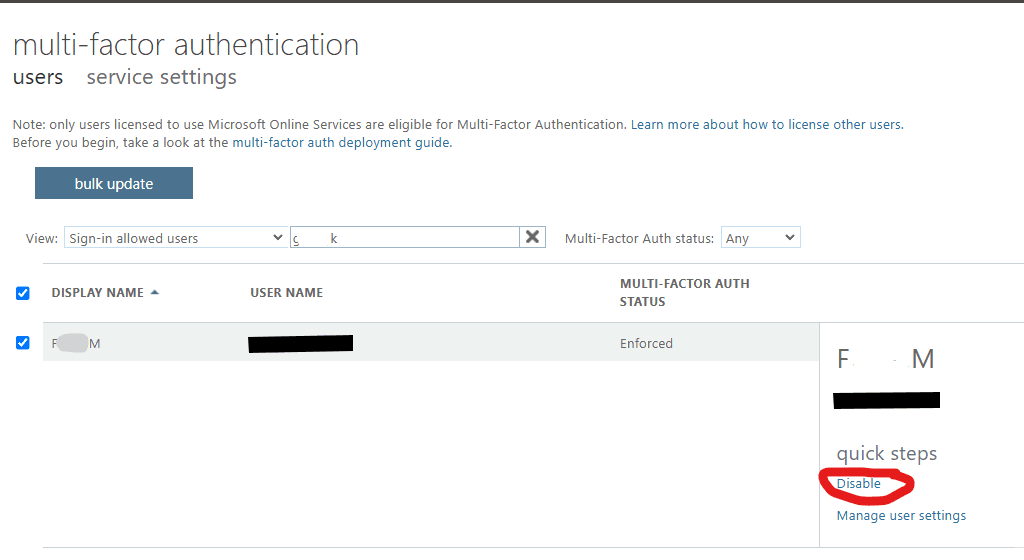
Task: Click Disable under quick steps
Action: pyautogui.click(x=859, y=484)
